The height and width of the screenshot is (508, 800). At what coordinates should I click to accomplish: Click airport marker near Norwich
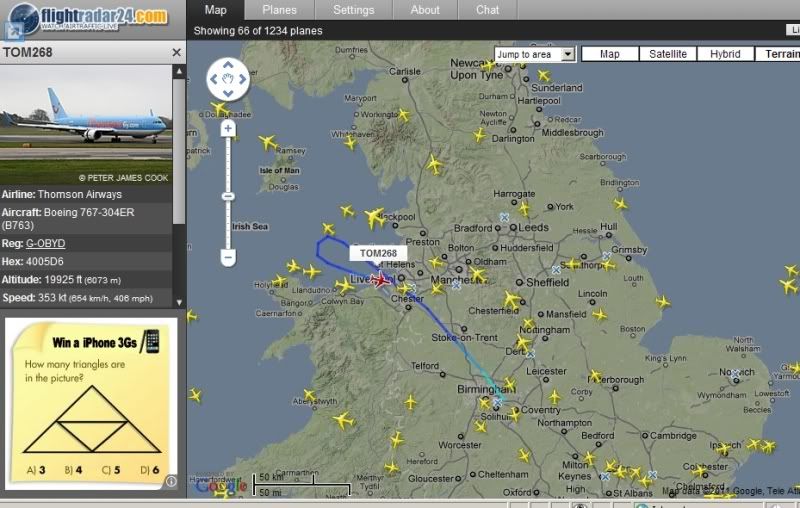click(x=735, y=374)
